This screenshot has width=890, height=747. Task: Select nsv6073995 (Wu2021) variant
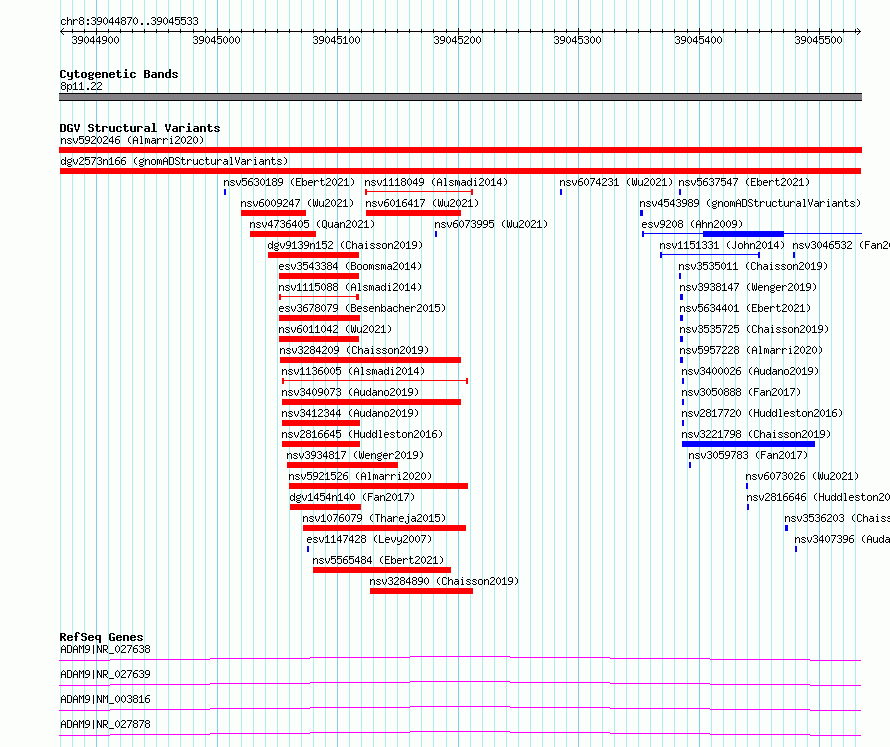click(491, 224)
